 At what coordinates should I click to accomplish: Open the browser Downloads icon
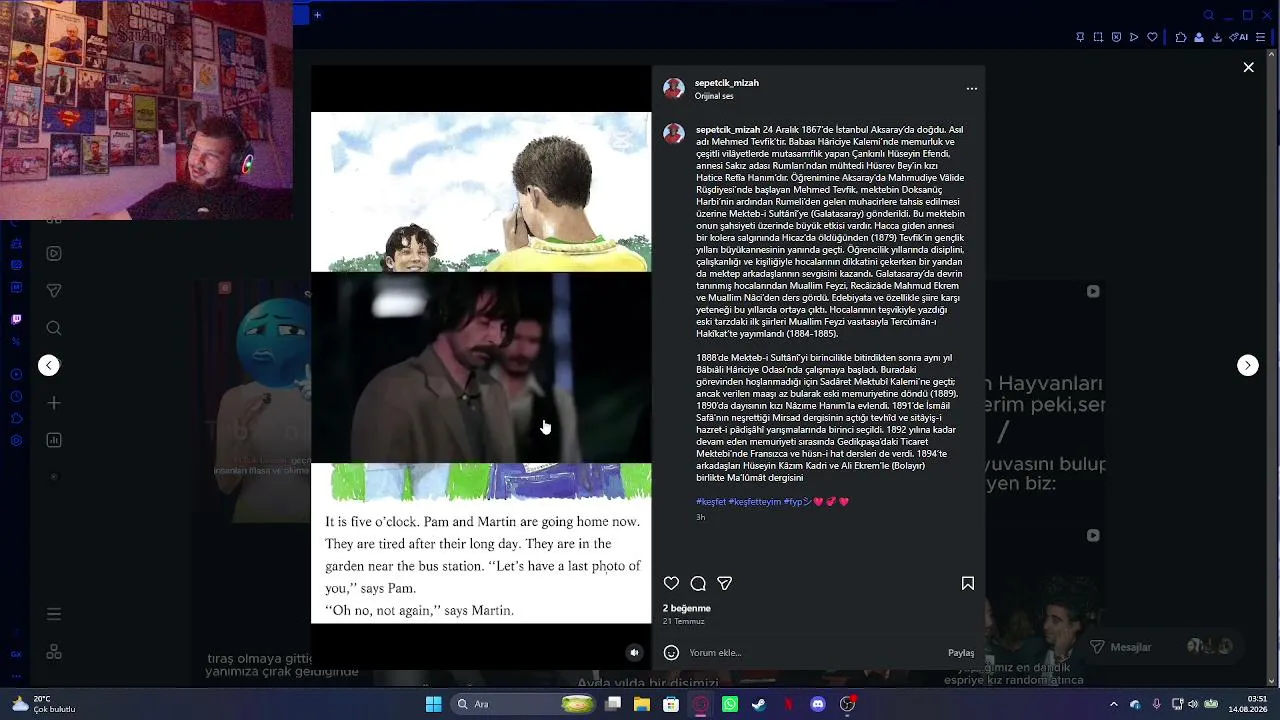click(1217, 37)
